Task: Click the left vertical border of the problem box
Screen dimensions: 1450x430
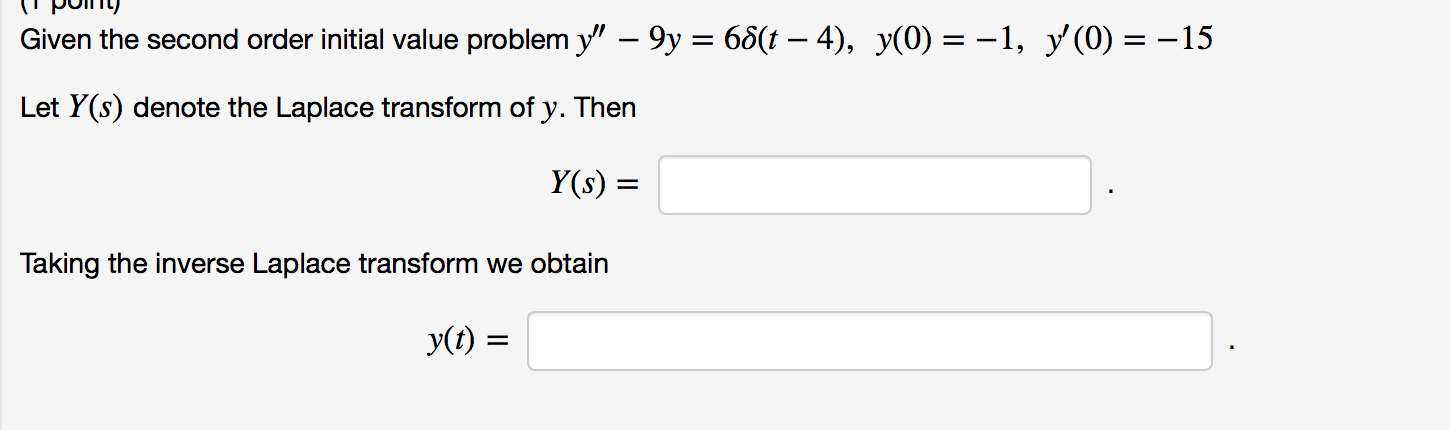Action: 1,215
